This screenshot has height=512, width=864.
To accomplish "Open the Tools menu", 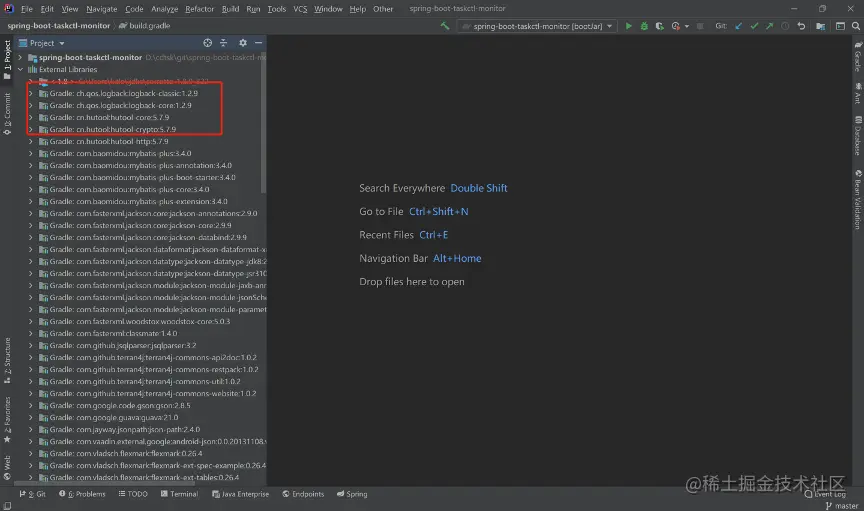I will point(277,9).
